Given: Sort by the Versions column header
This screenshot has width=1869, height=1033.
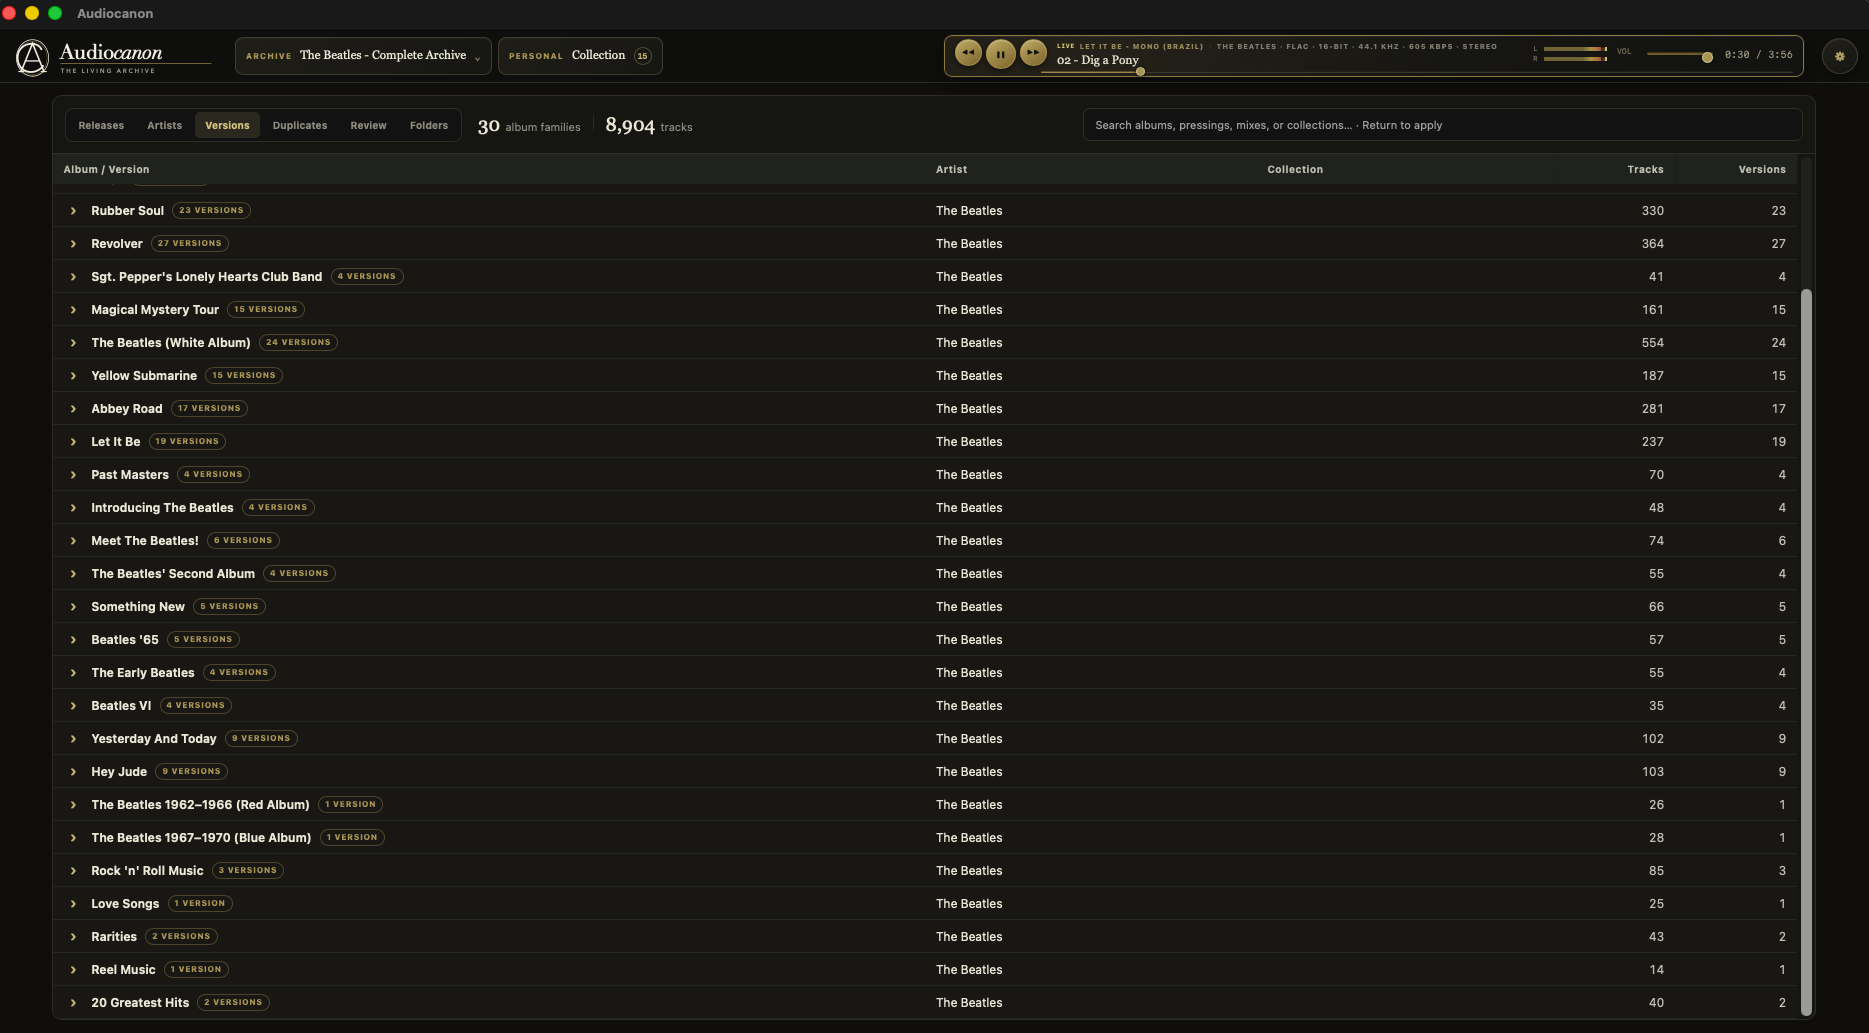Looking at the screenshot, I should tap(1762, 170).
